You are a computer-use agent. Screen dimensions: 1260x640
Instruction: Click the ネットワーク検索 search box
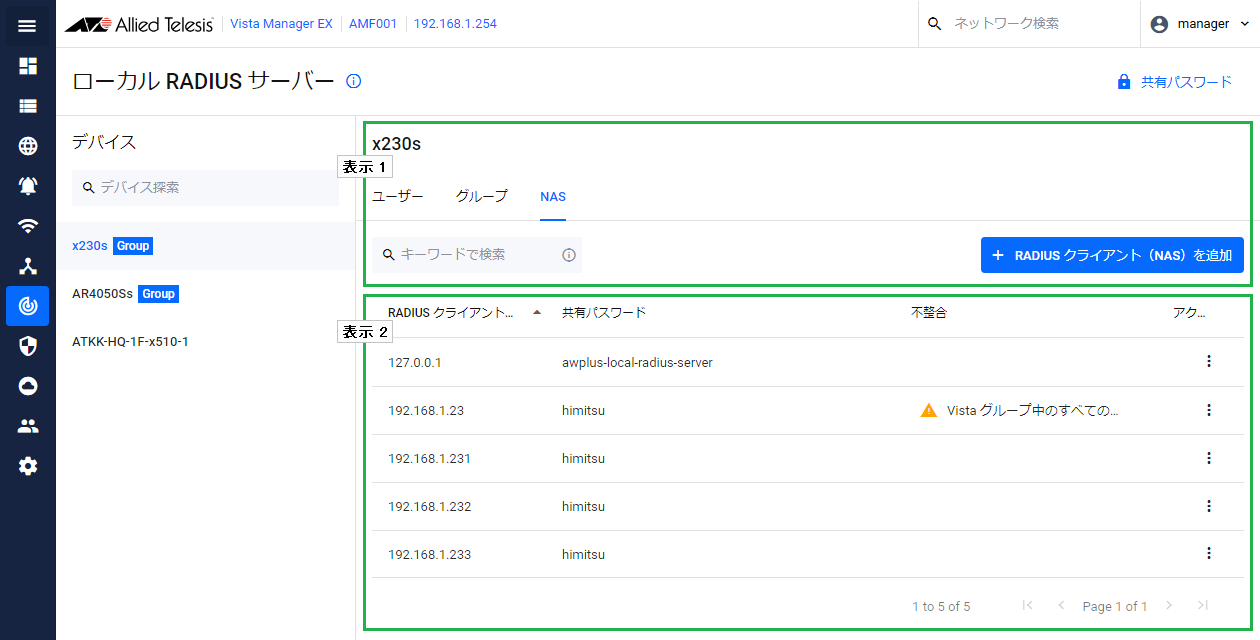pos(1030,23)
